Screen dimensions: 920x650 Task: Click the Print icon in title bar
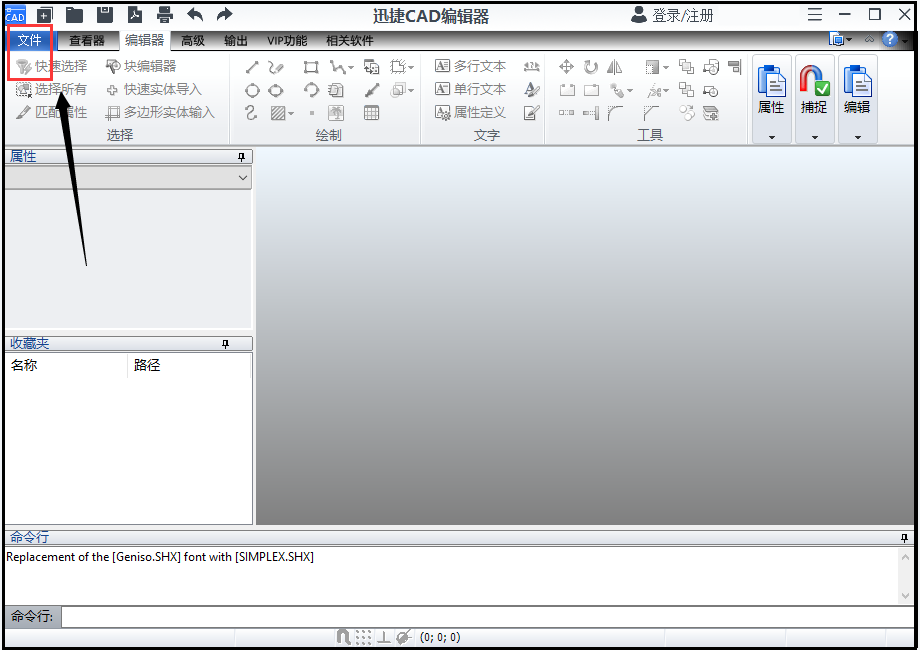coord(165,15)
